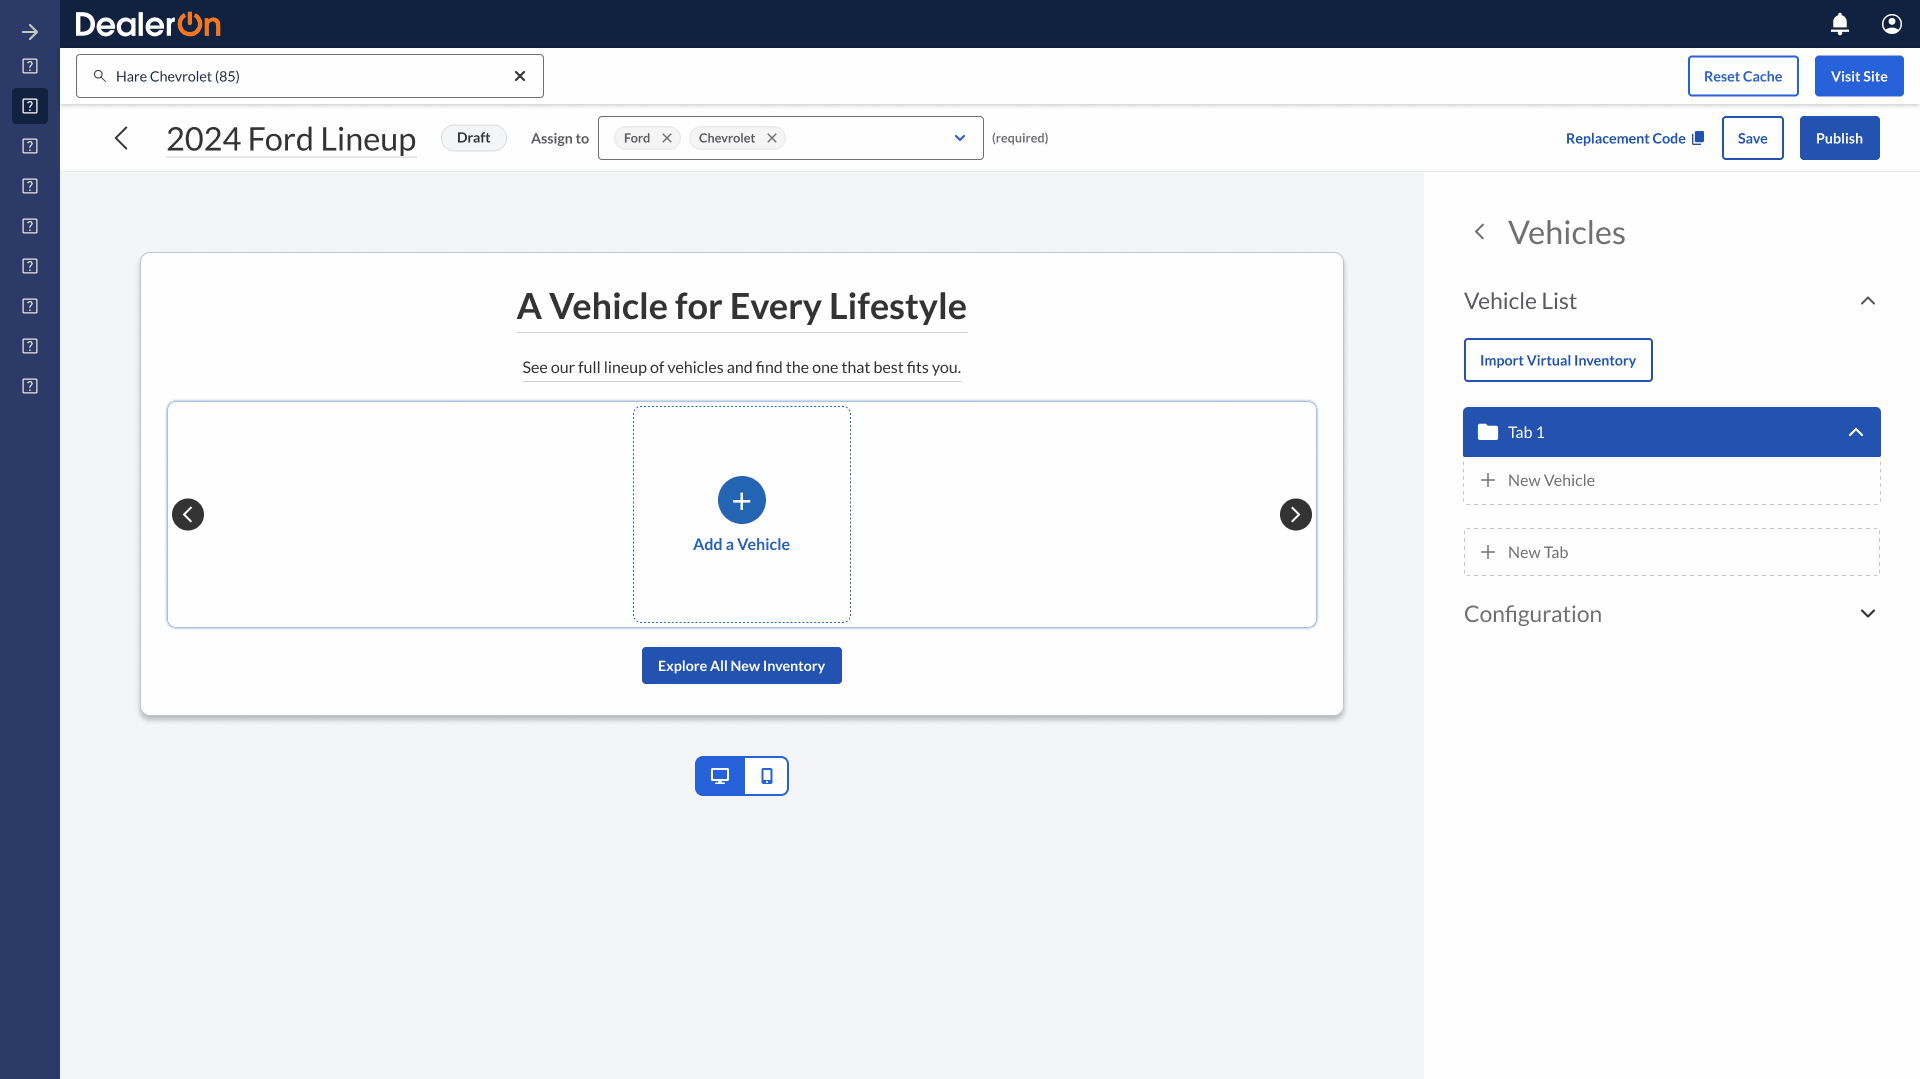Open the sixth sidebar question-mark item

(30, 266)
